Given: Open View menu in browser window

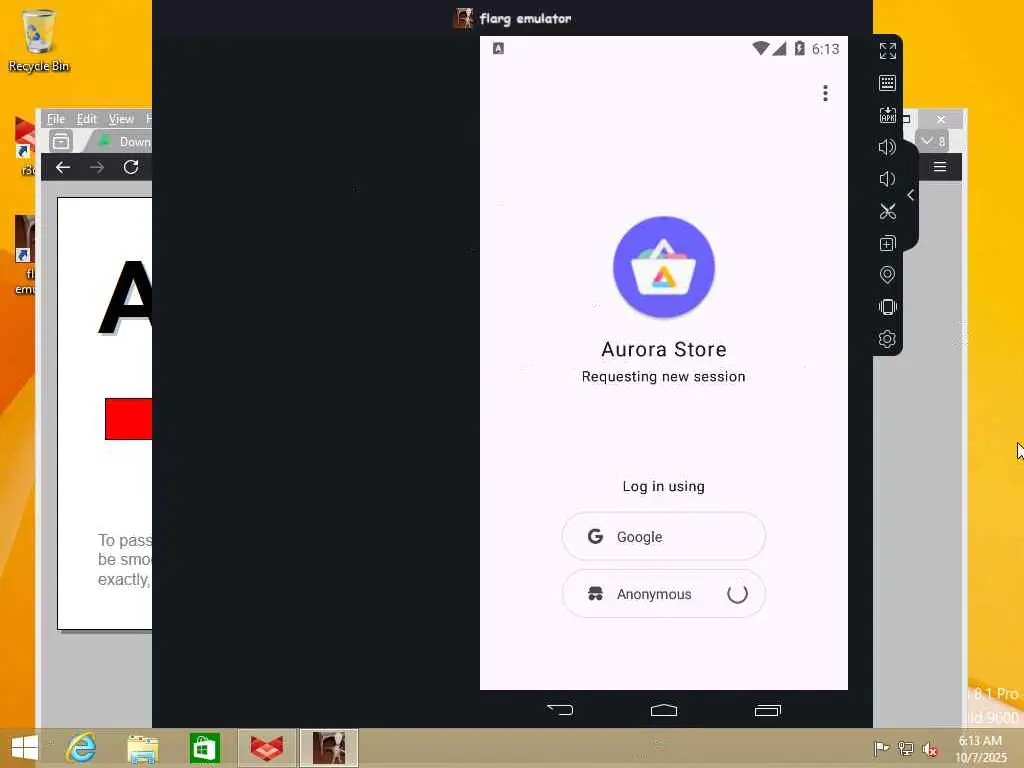Looking at the screenshot, I should [x=121, y=119].
